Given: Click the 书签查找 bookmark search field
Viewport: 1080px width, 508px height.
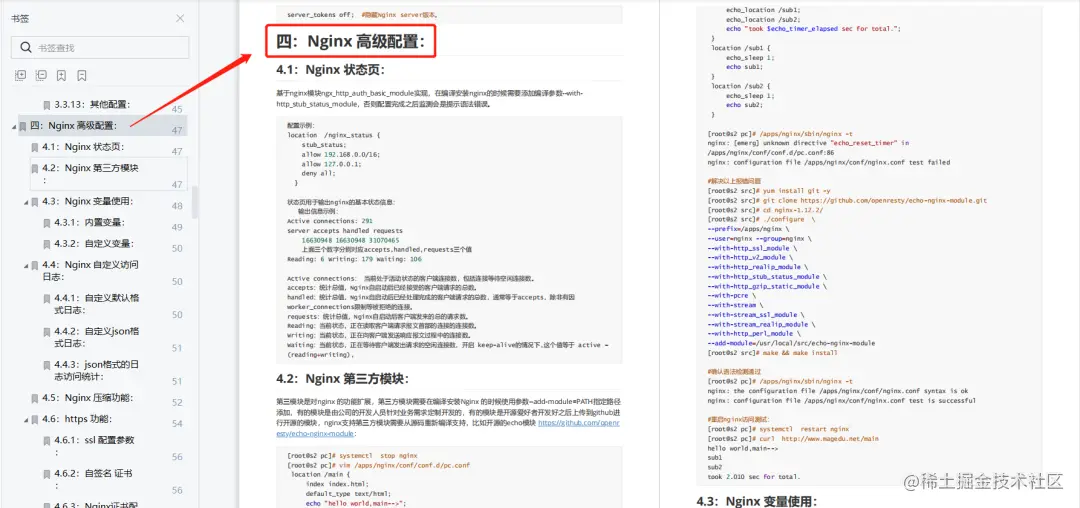Looking at the screenshot, I should pyautogui.click(x=100, y=47).
